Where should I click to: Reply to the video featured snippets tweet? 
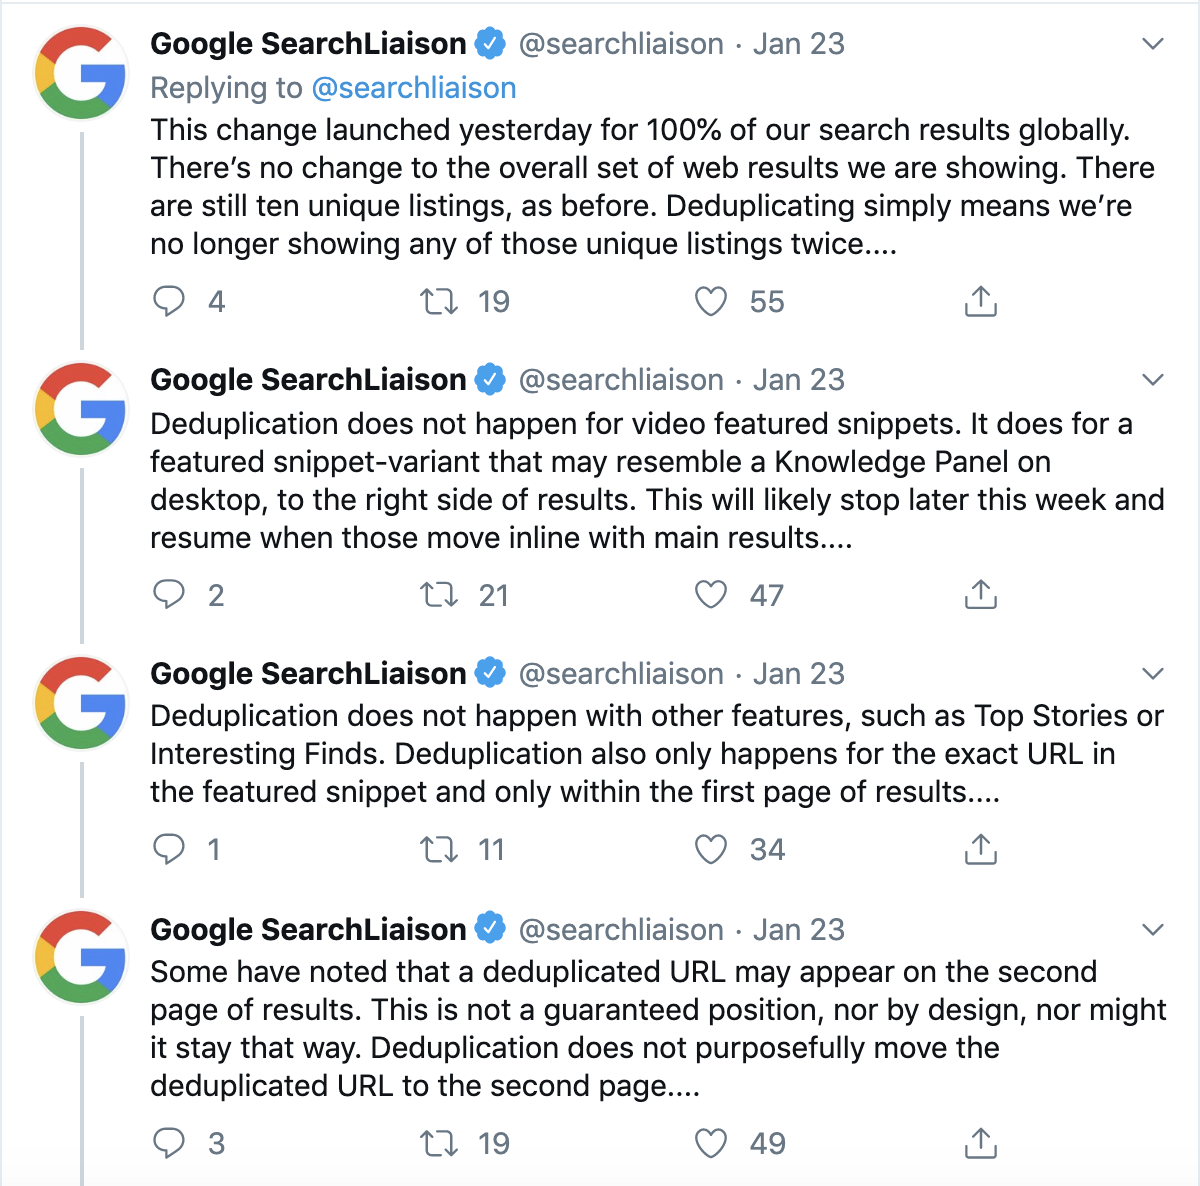coord(169,595)
